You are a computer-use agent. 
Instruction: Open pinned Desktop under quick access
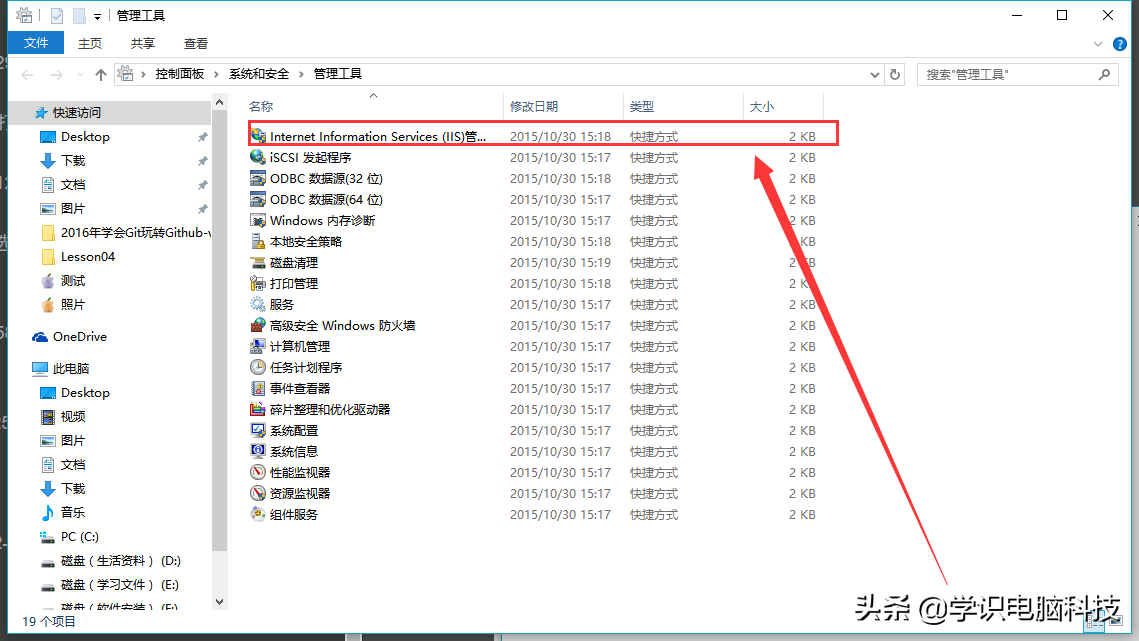[85, 137]
